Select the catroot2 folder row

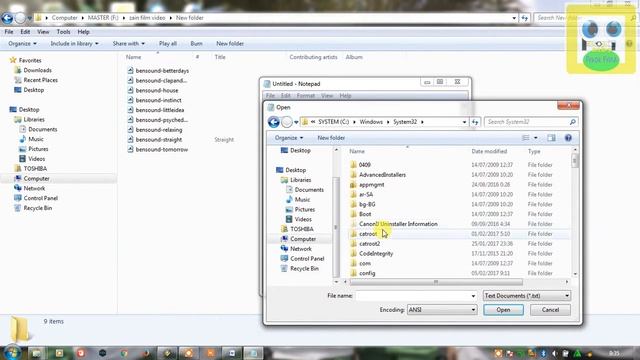460,244
